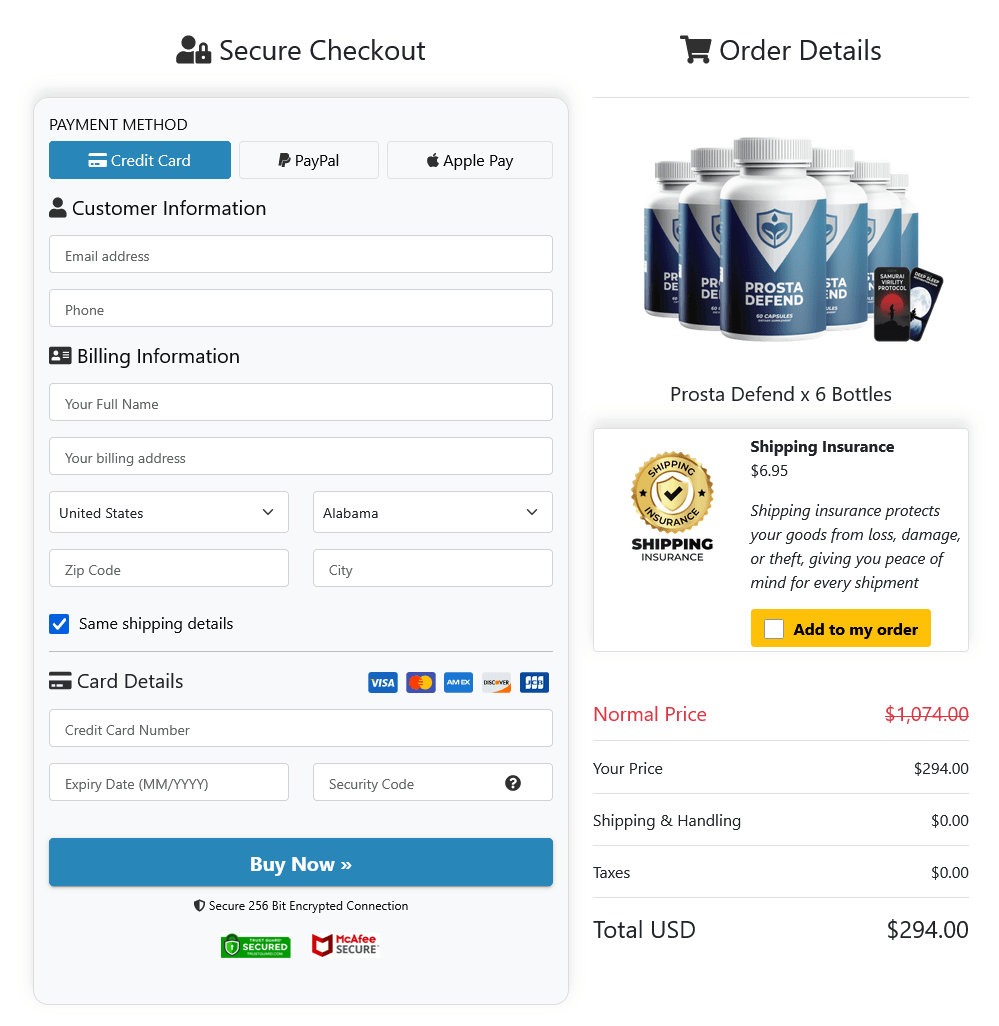Click the Buy Now button
Viewport: 999px width, 1026px height.
coord(300,862)
